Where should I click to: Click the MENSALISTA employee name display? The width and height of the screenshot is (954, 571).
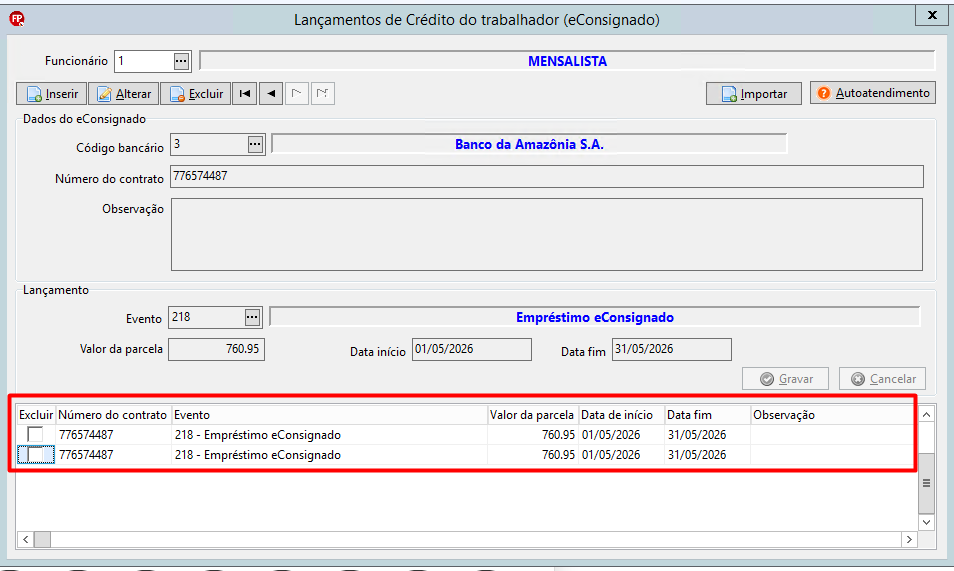(567, 61)
